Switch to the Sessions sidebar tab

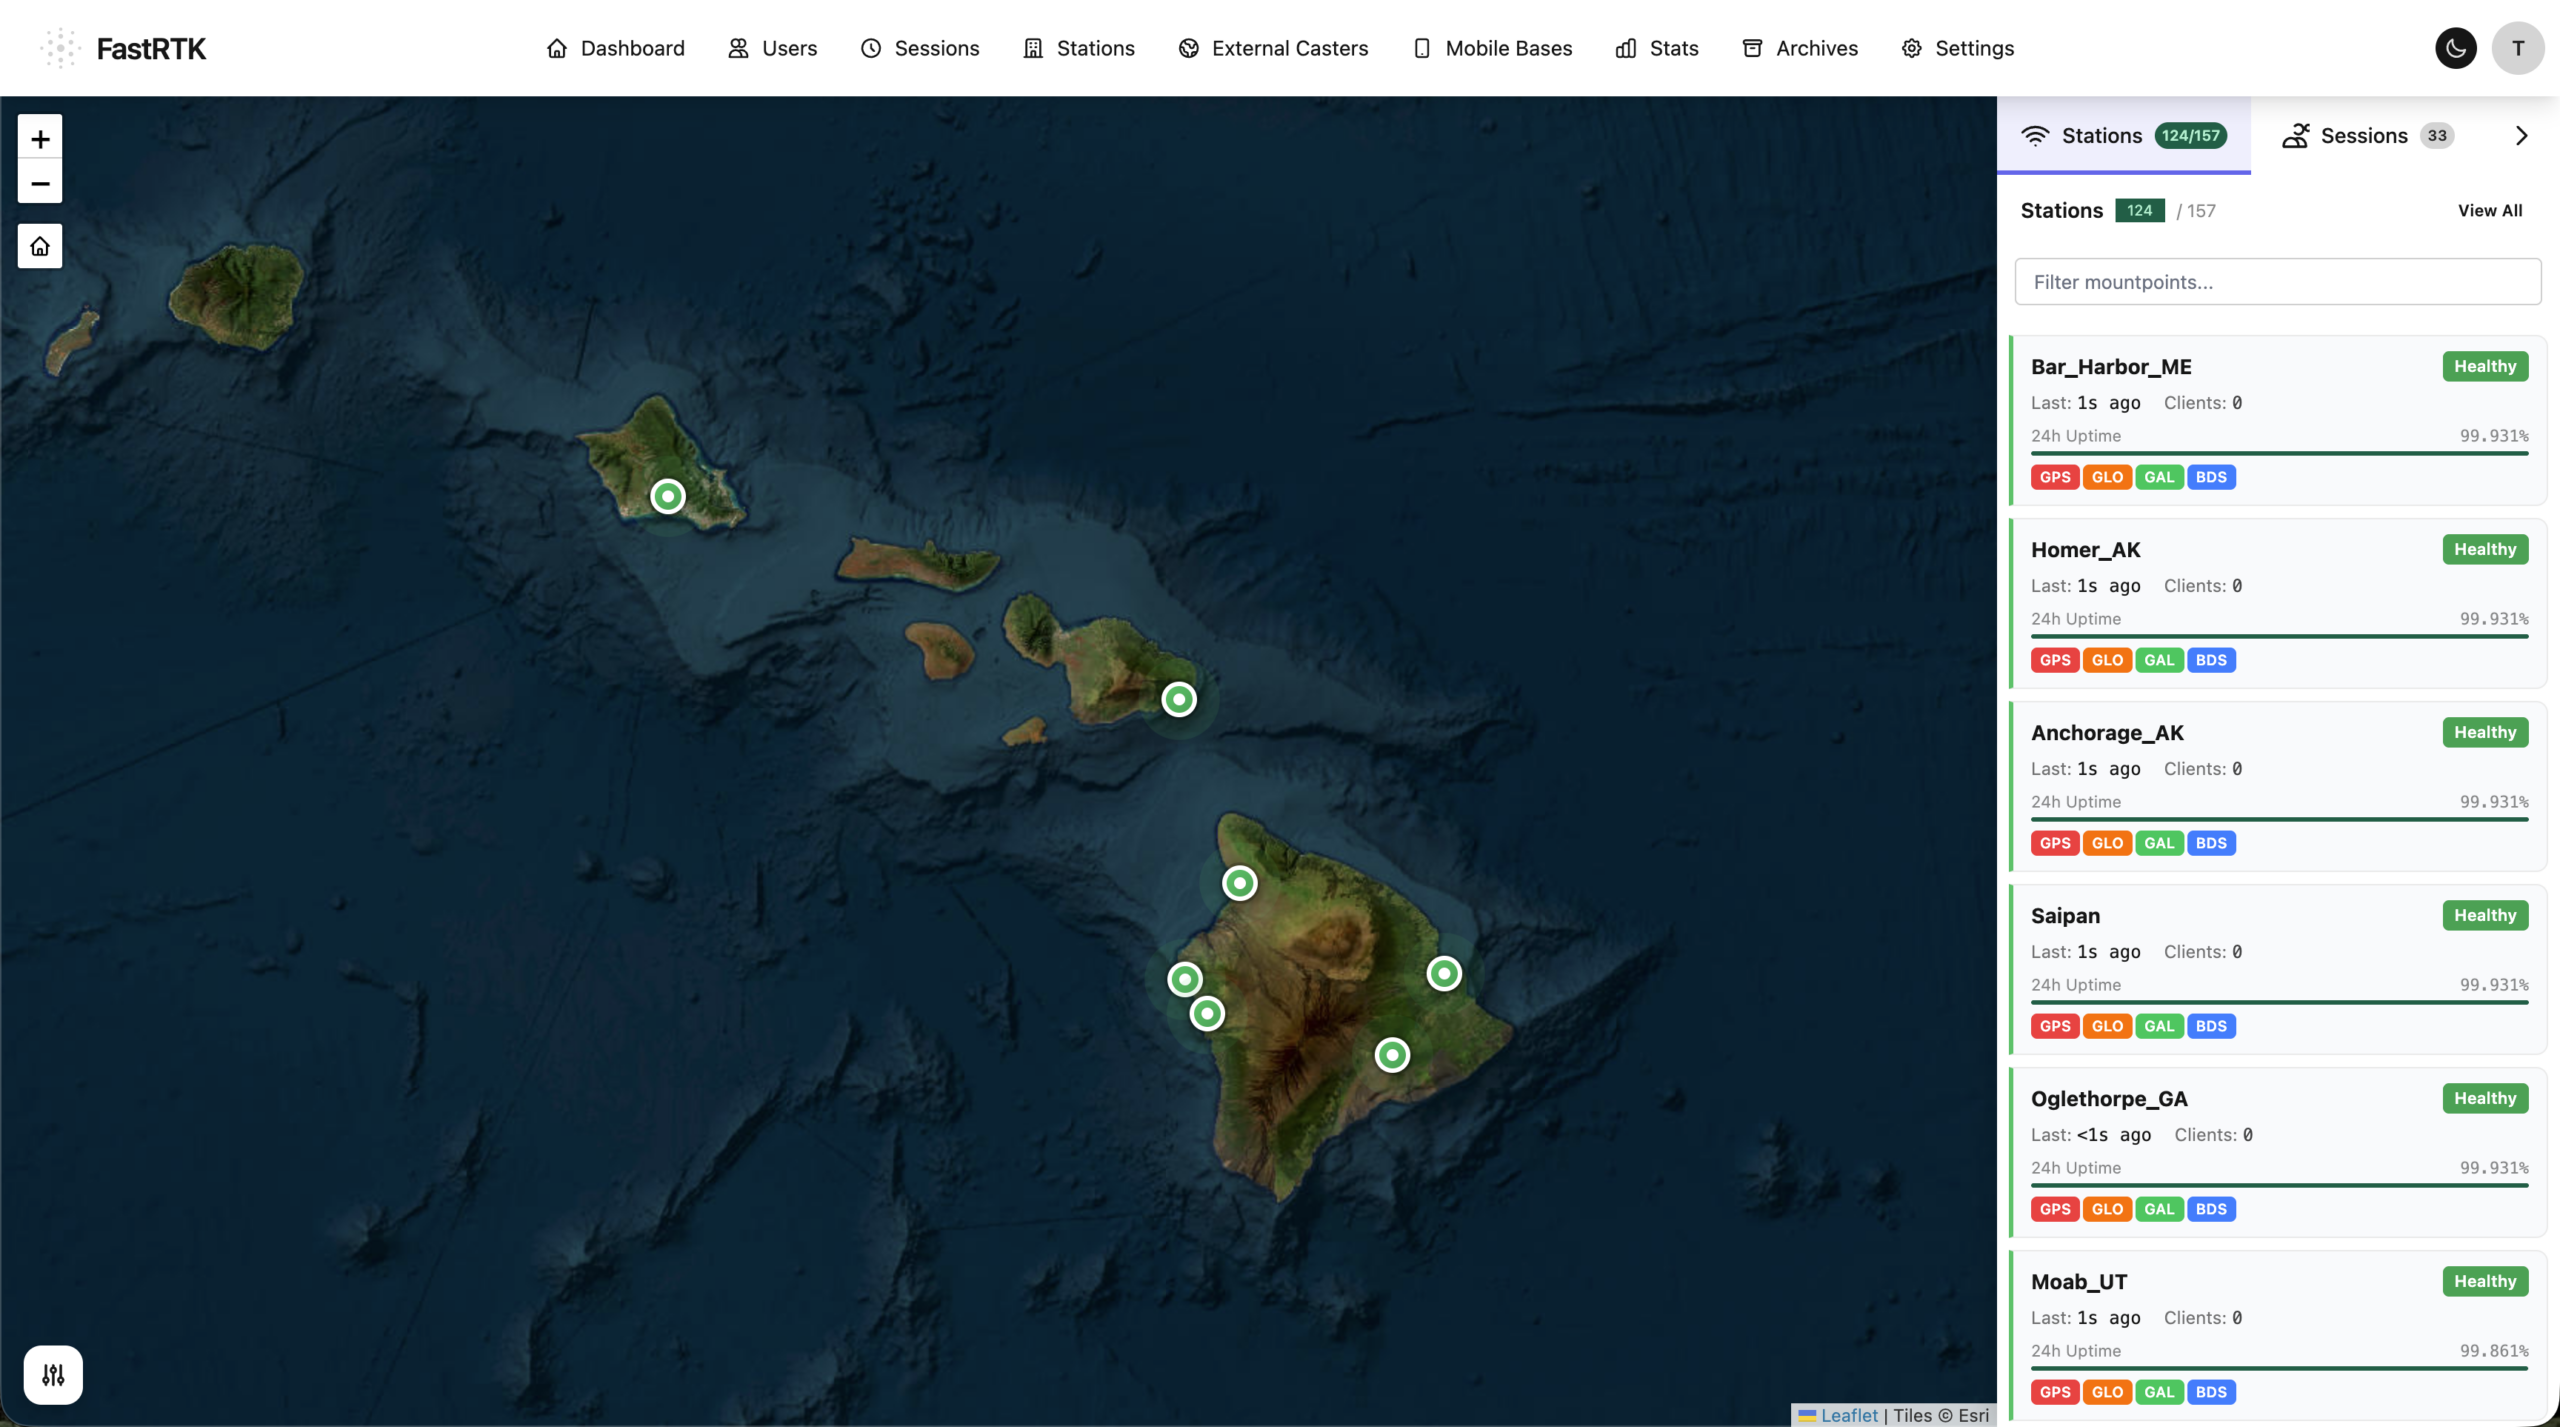[2368, 136]
